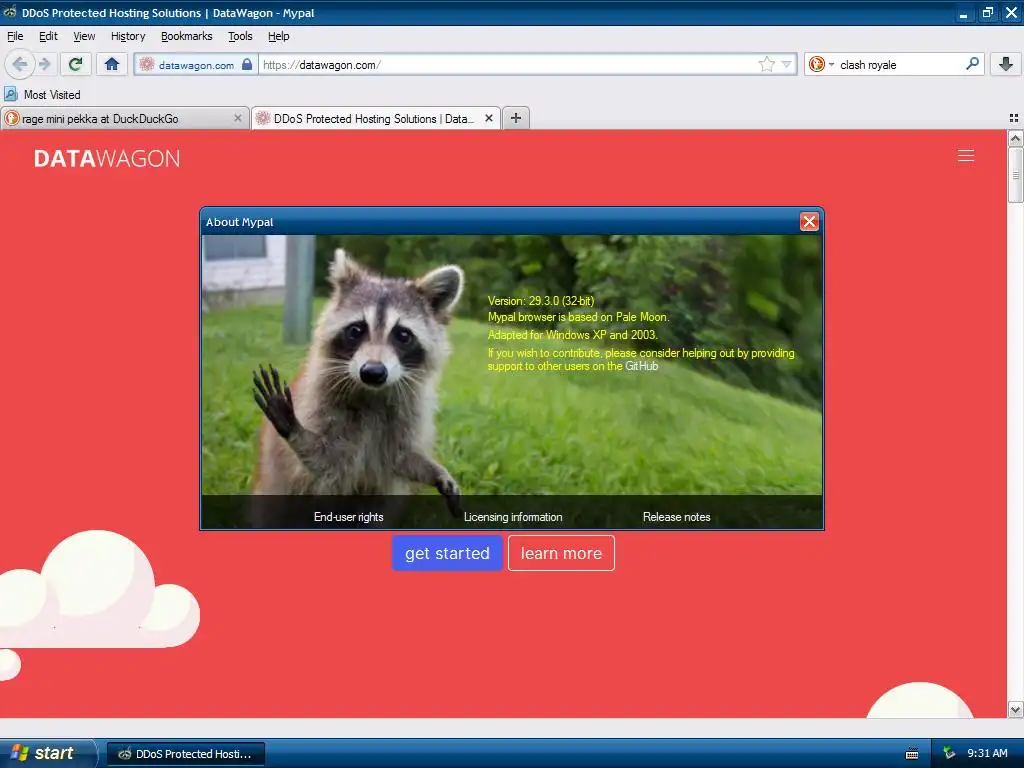This screenshot has height=768, width=1024.
Task: Open the Help menu
Action: point(278,36)
